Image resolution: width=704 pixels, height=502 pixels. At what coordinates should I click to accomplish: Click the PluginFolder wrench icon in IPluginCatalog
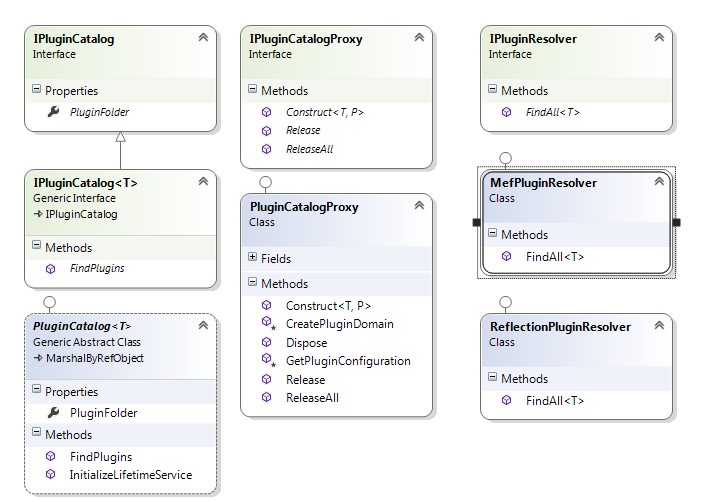[53, 111]
